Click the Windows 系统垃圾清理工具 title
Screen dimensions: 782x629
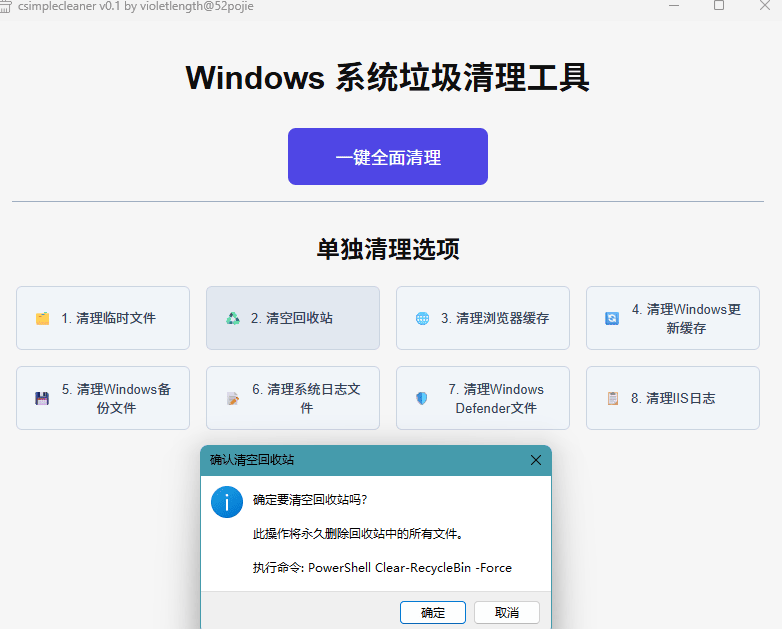point(388,78)
